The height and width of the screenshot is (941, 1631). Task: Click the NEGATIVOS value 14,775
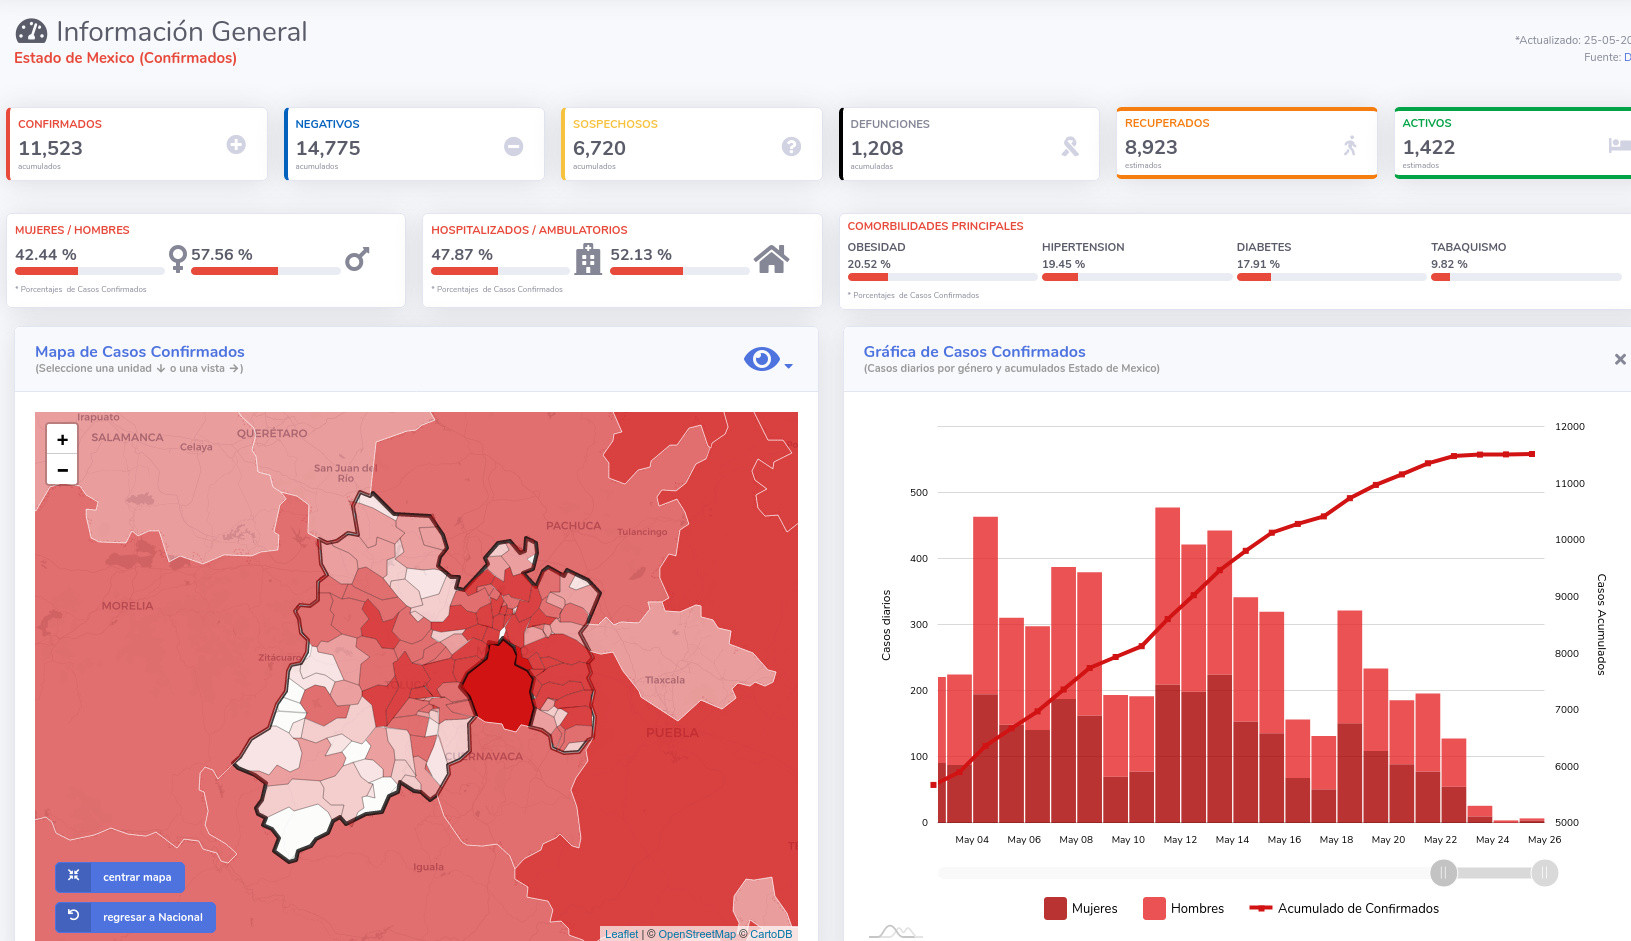(x=328, y=148)
